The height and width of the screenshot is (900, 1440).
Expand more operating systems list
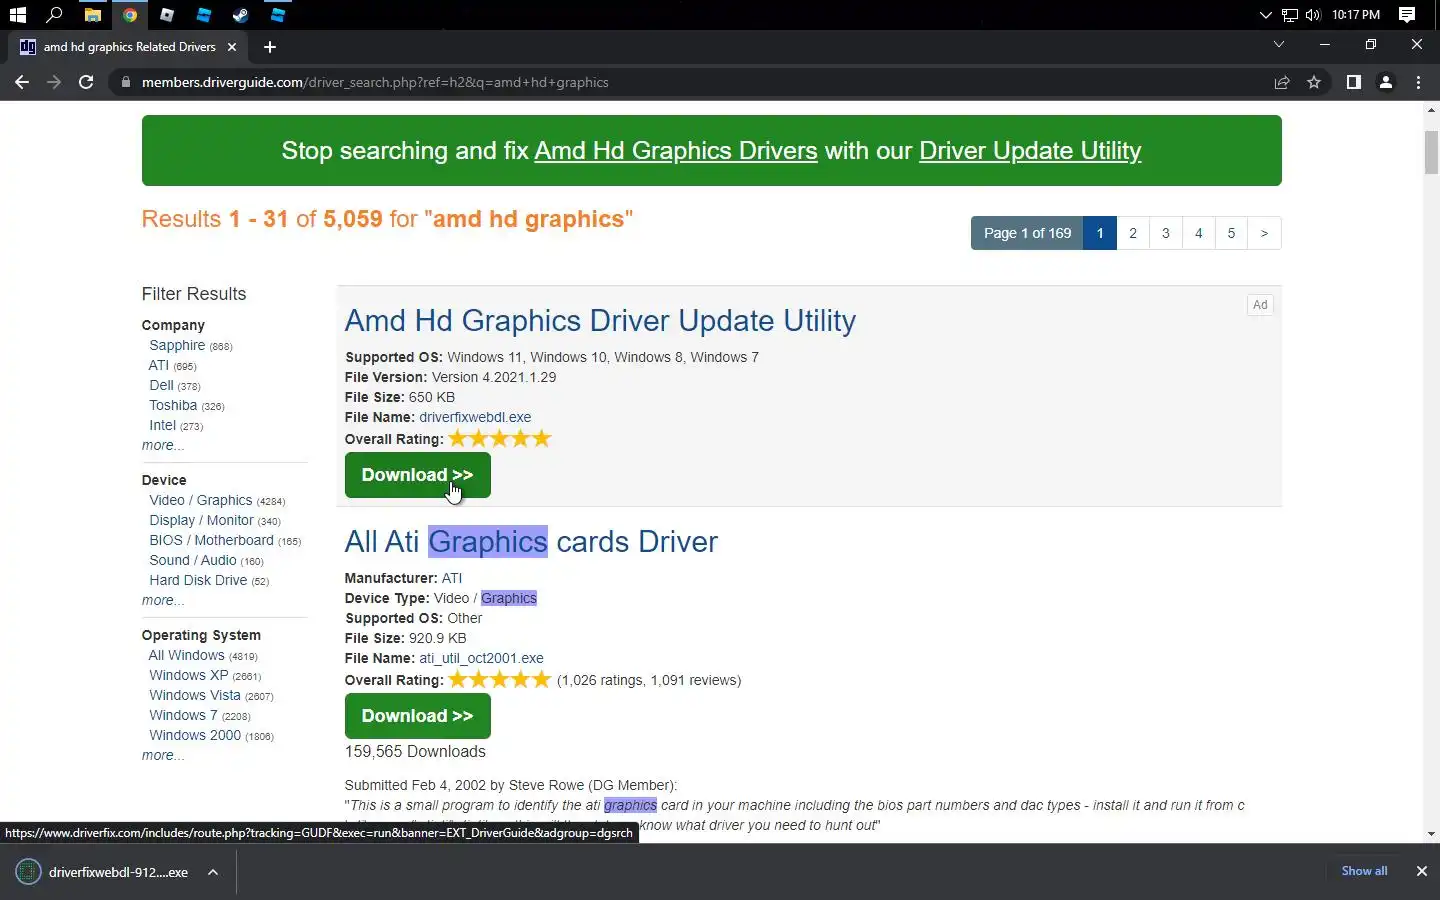[x=162, y=755]
